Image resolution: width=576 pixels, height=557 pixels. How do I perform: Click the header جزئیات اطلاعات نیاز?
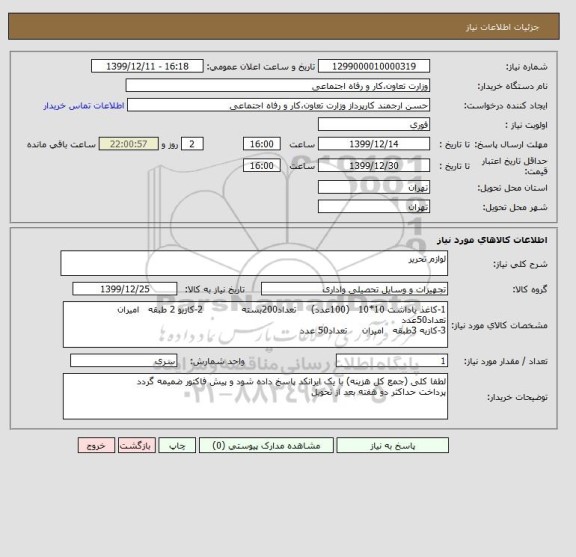click(x=503, y=28)
